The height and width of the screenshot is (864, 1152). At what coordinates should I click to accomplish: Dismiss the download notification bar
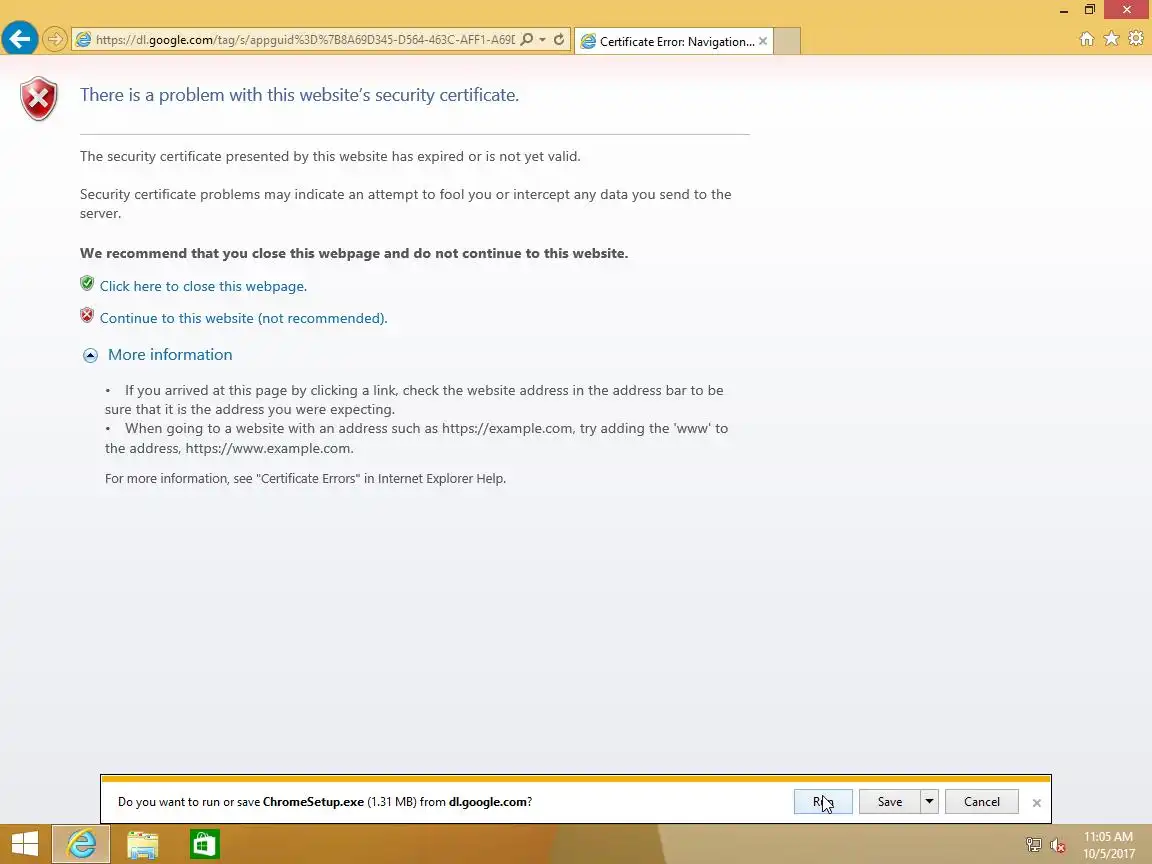tap(1037, 803)
